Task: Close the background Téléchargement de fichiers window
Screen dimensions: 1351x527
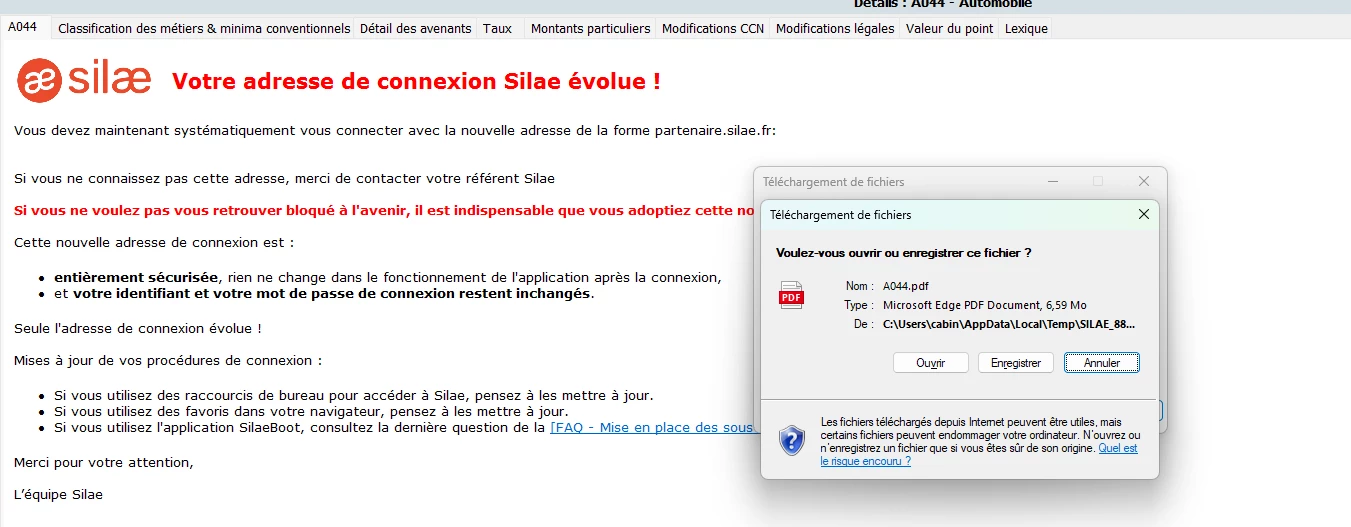Action: pyautogui.click(x=1144, y=181)
